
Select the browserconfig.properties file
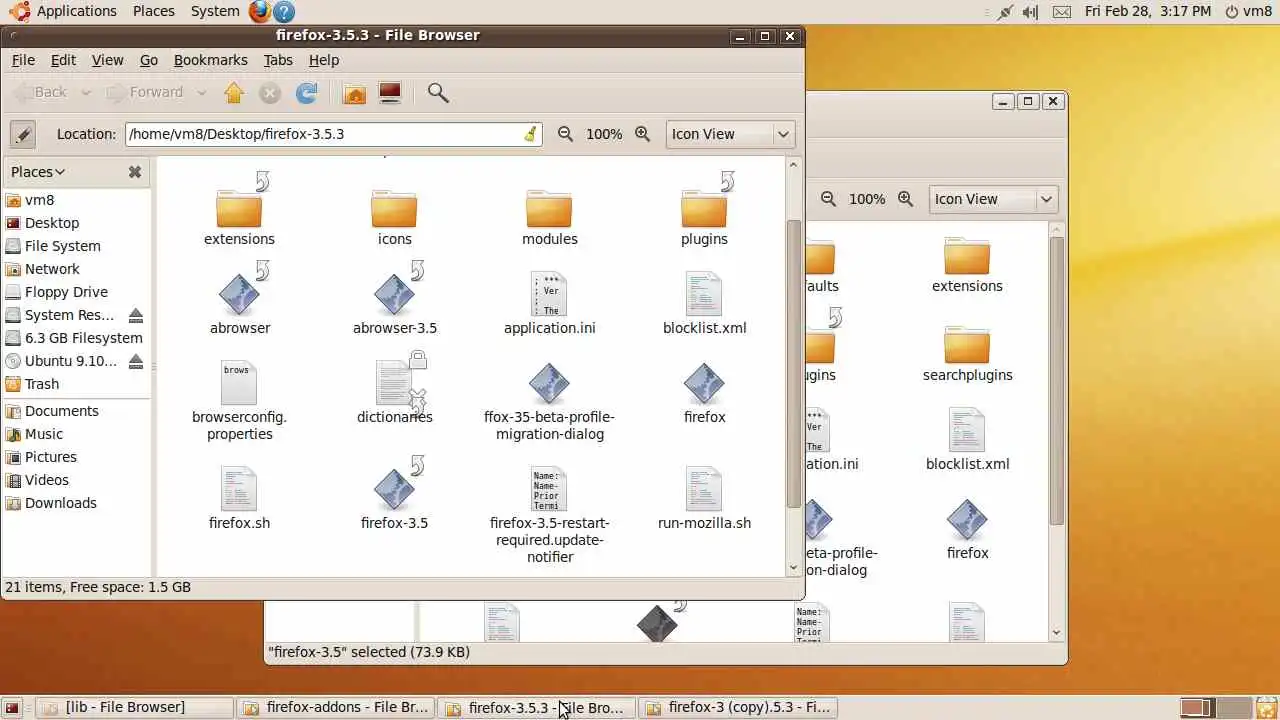point(239,383)
